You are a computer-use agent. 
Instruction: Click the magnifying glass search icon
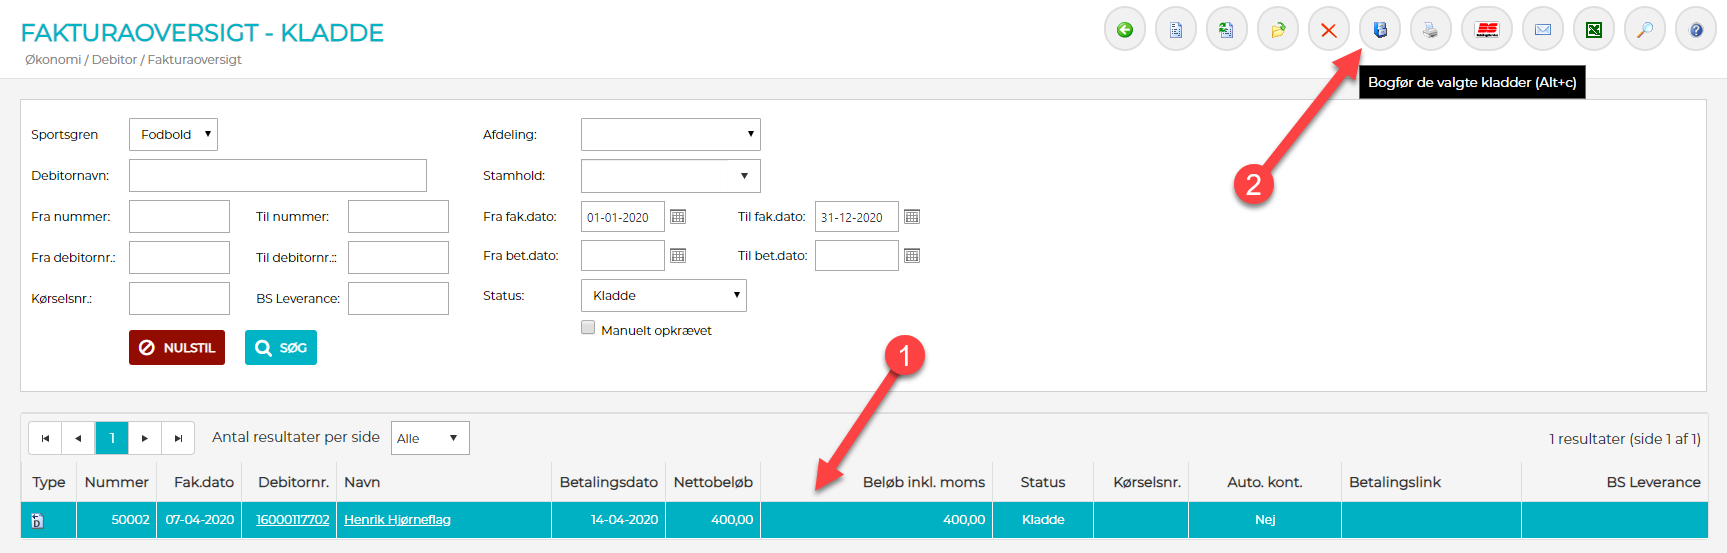(1645, 30)
